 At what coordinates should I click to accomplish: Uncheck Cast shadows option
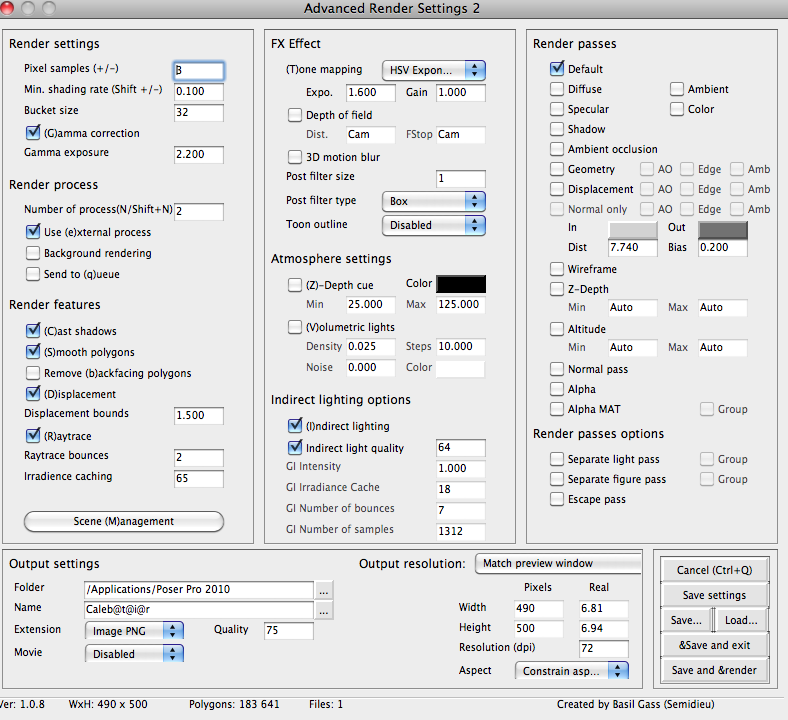point(33,331)
